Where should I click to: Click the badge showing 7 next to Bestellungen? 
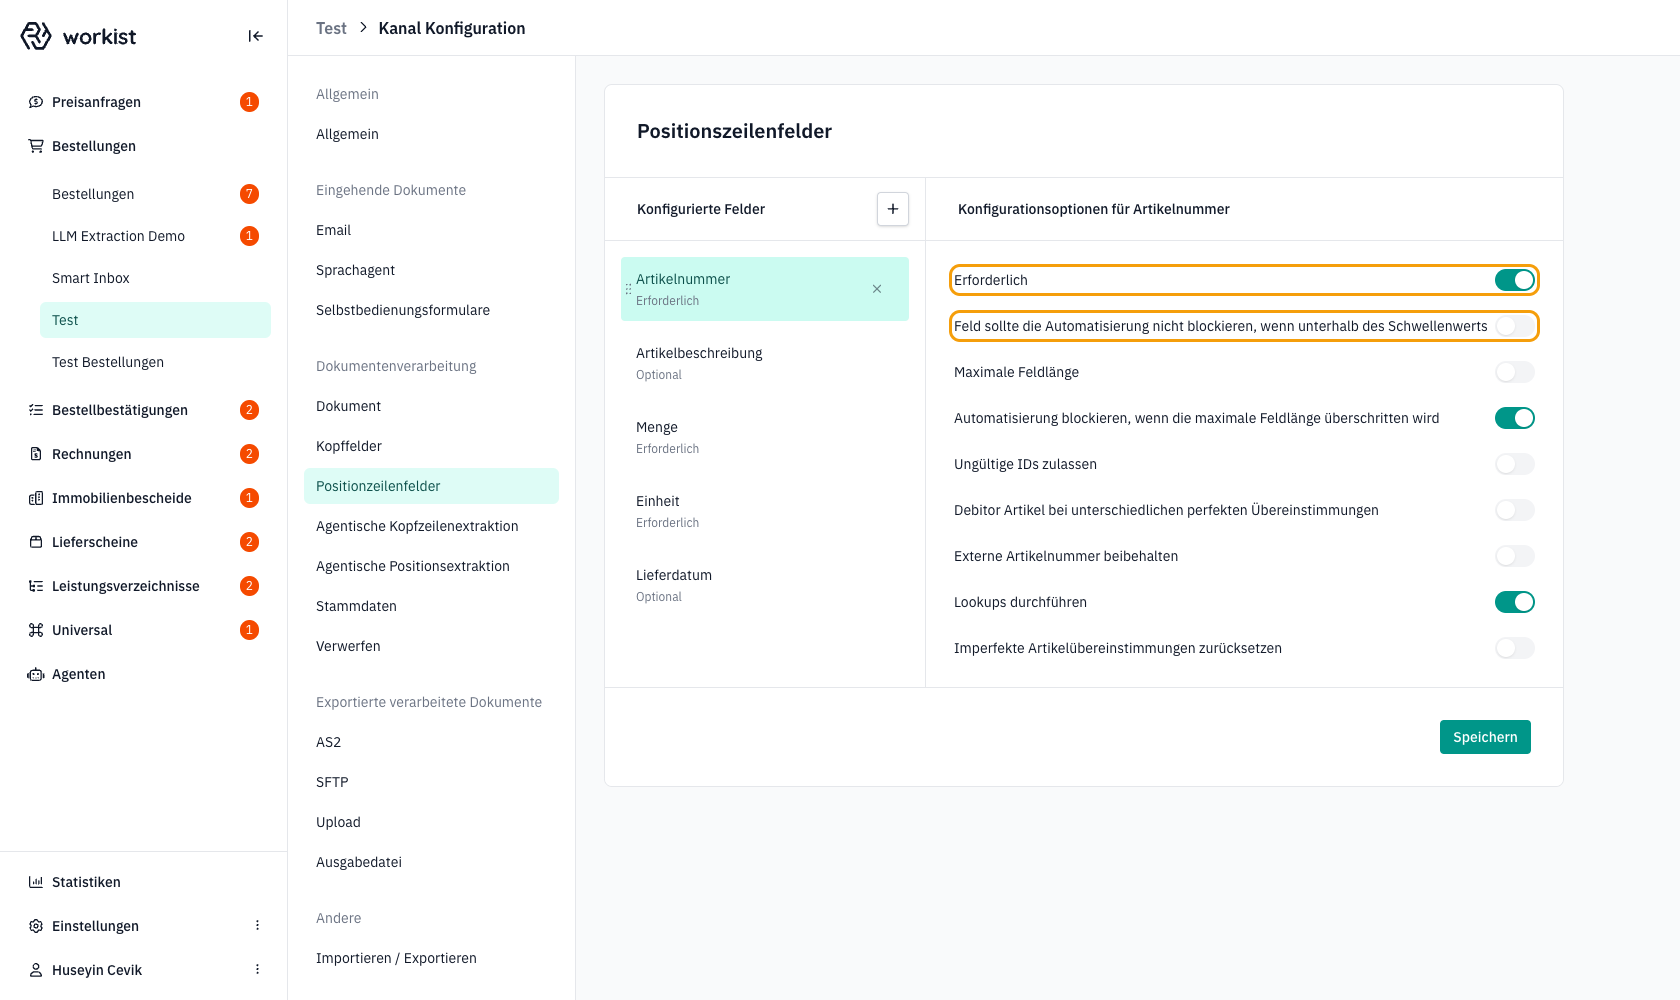click(250, 194)
